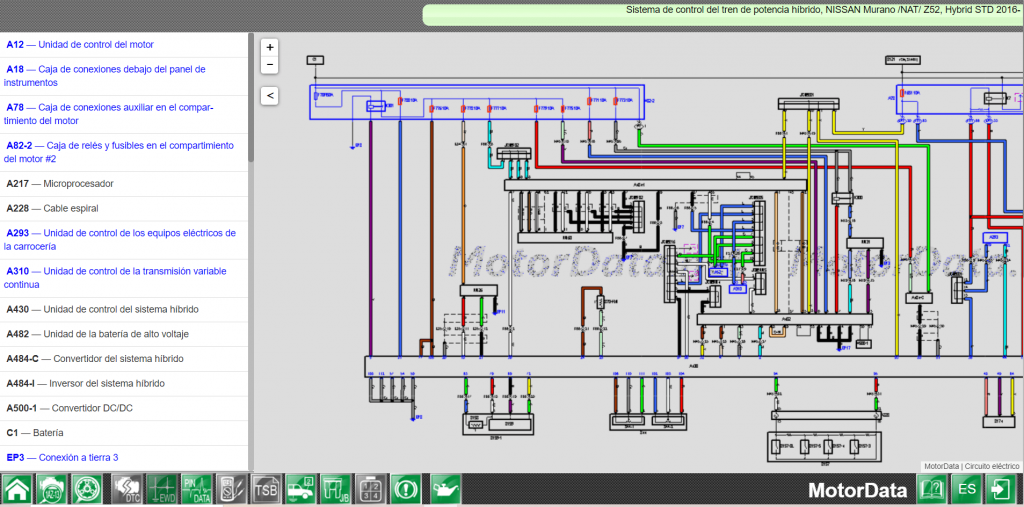Select A78 Caja de conexiones auxiliar
1024x507 pixels.
point(124,114)
